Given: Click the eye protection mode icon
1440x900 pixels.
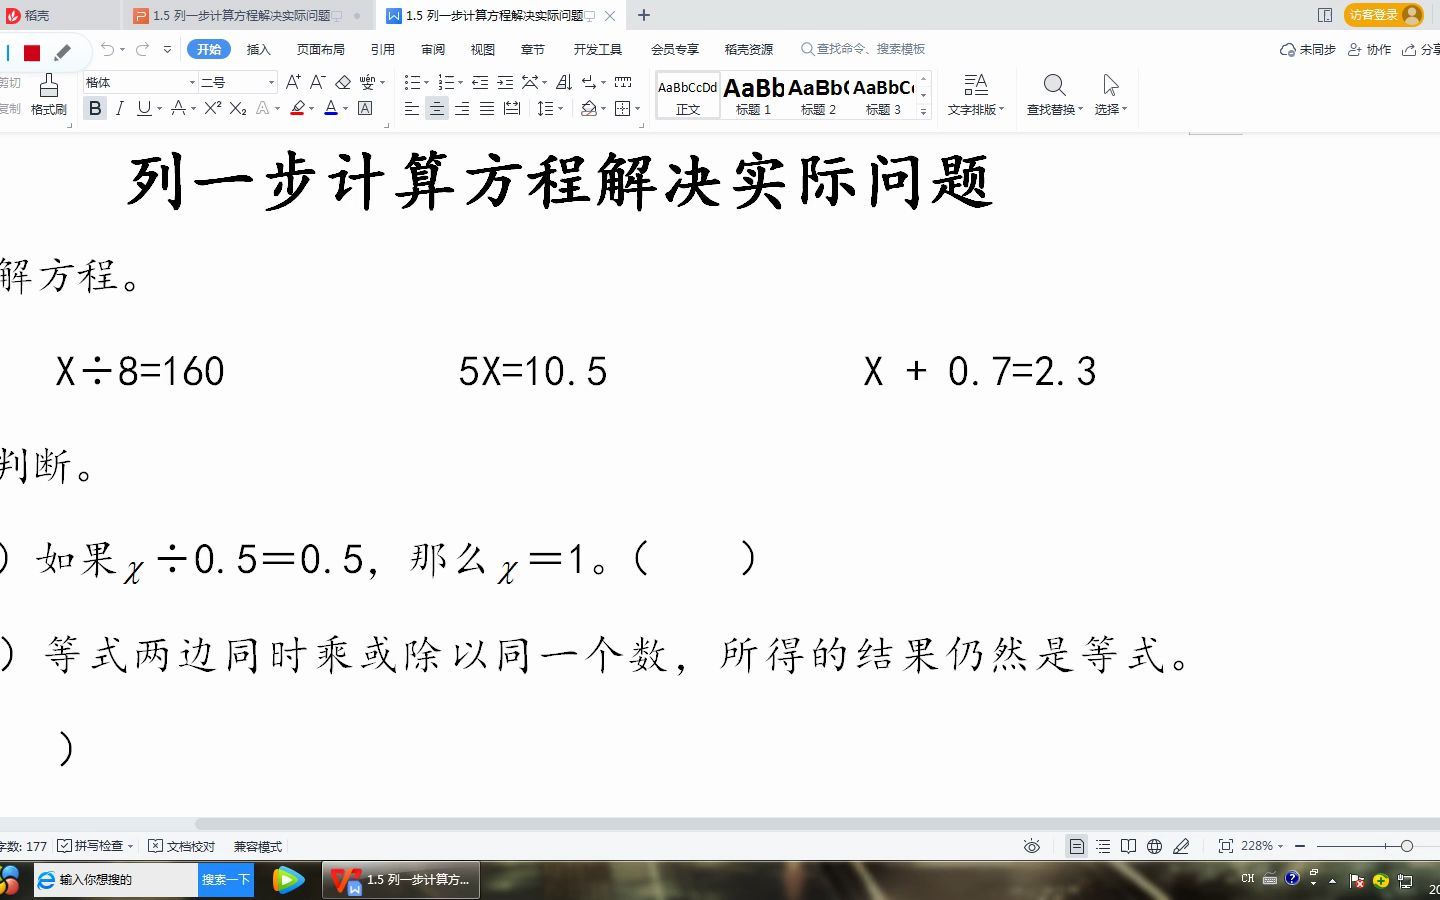Looking at the screenshot, I should pos(1032,846).
